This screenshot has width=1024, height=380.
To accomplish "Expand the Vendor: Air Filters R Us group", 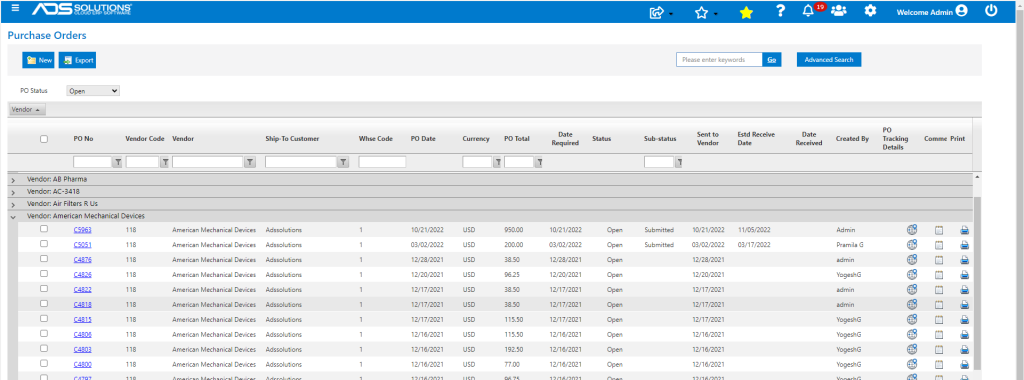I will point(13,204).
